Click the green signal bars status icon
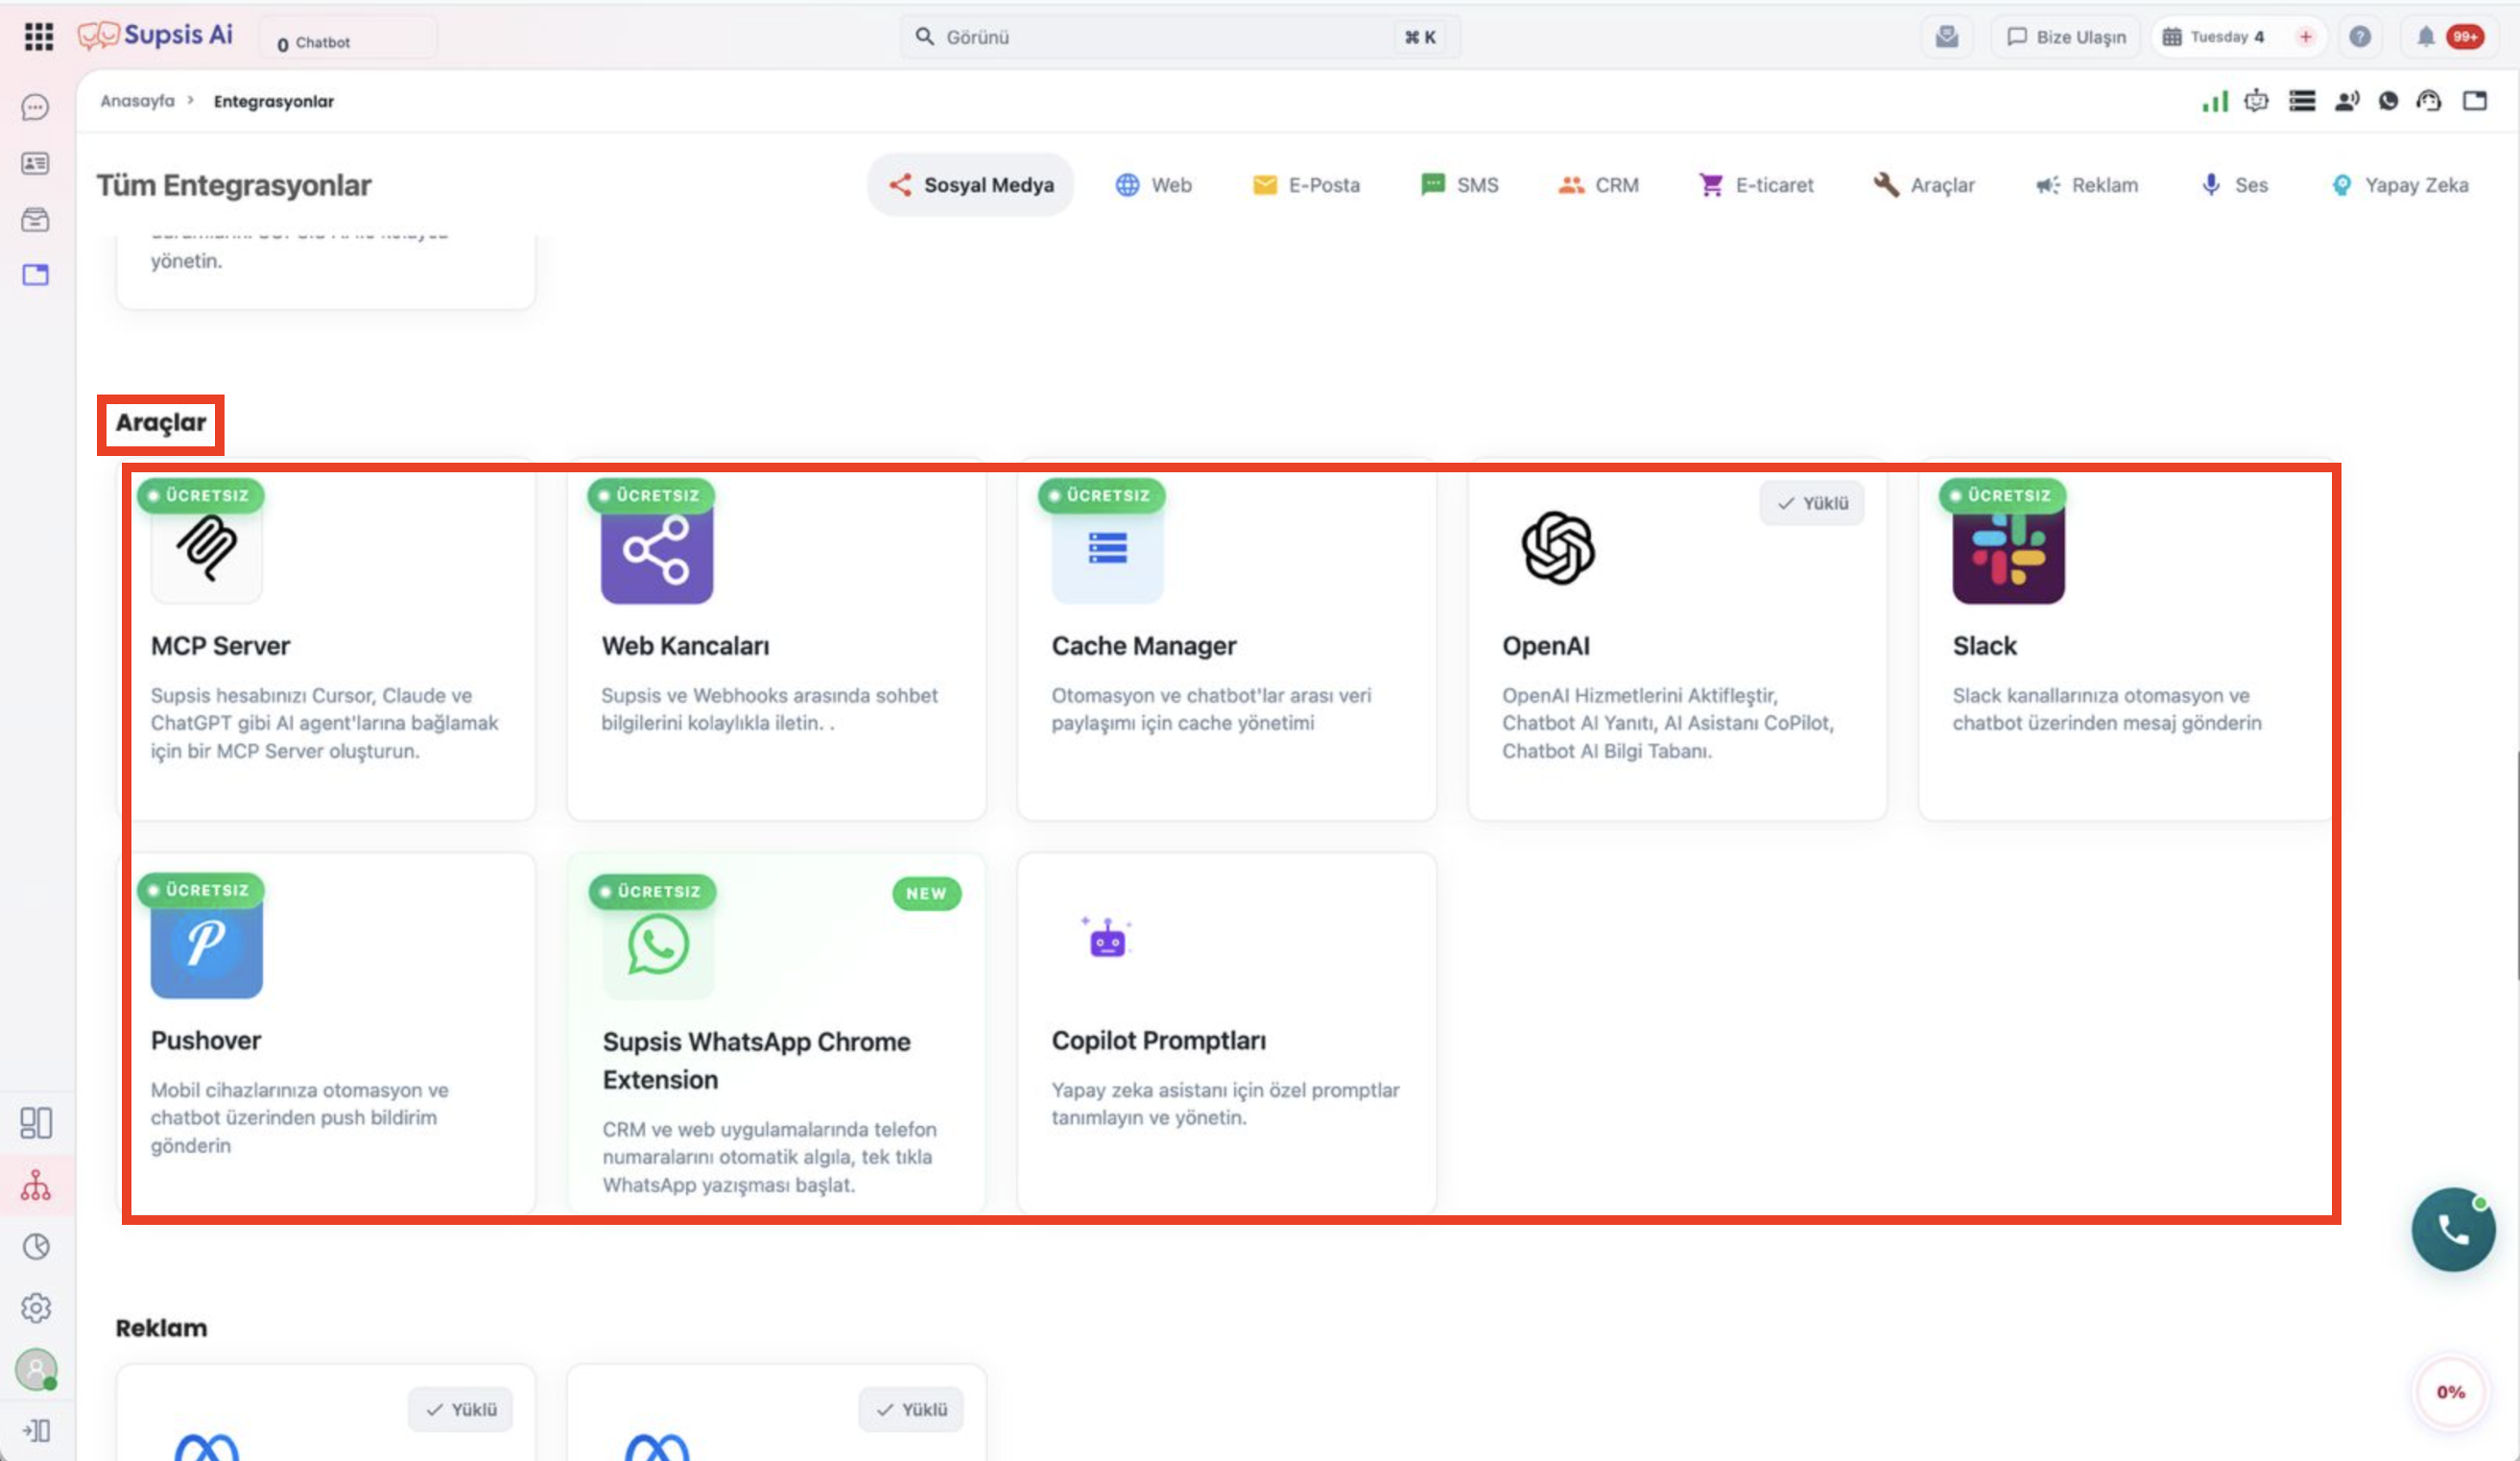 [x=2214, y=101]
